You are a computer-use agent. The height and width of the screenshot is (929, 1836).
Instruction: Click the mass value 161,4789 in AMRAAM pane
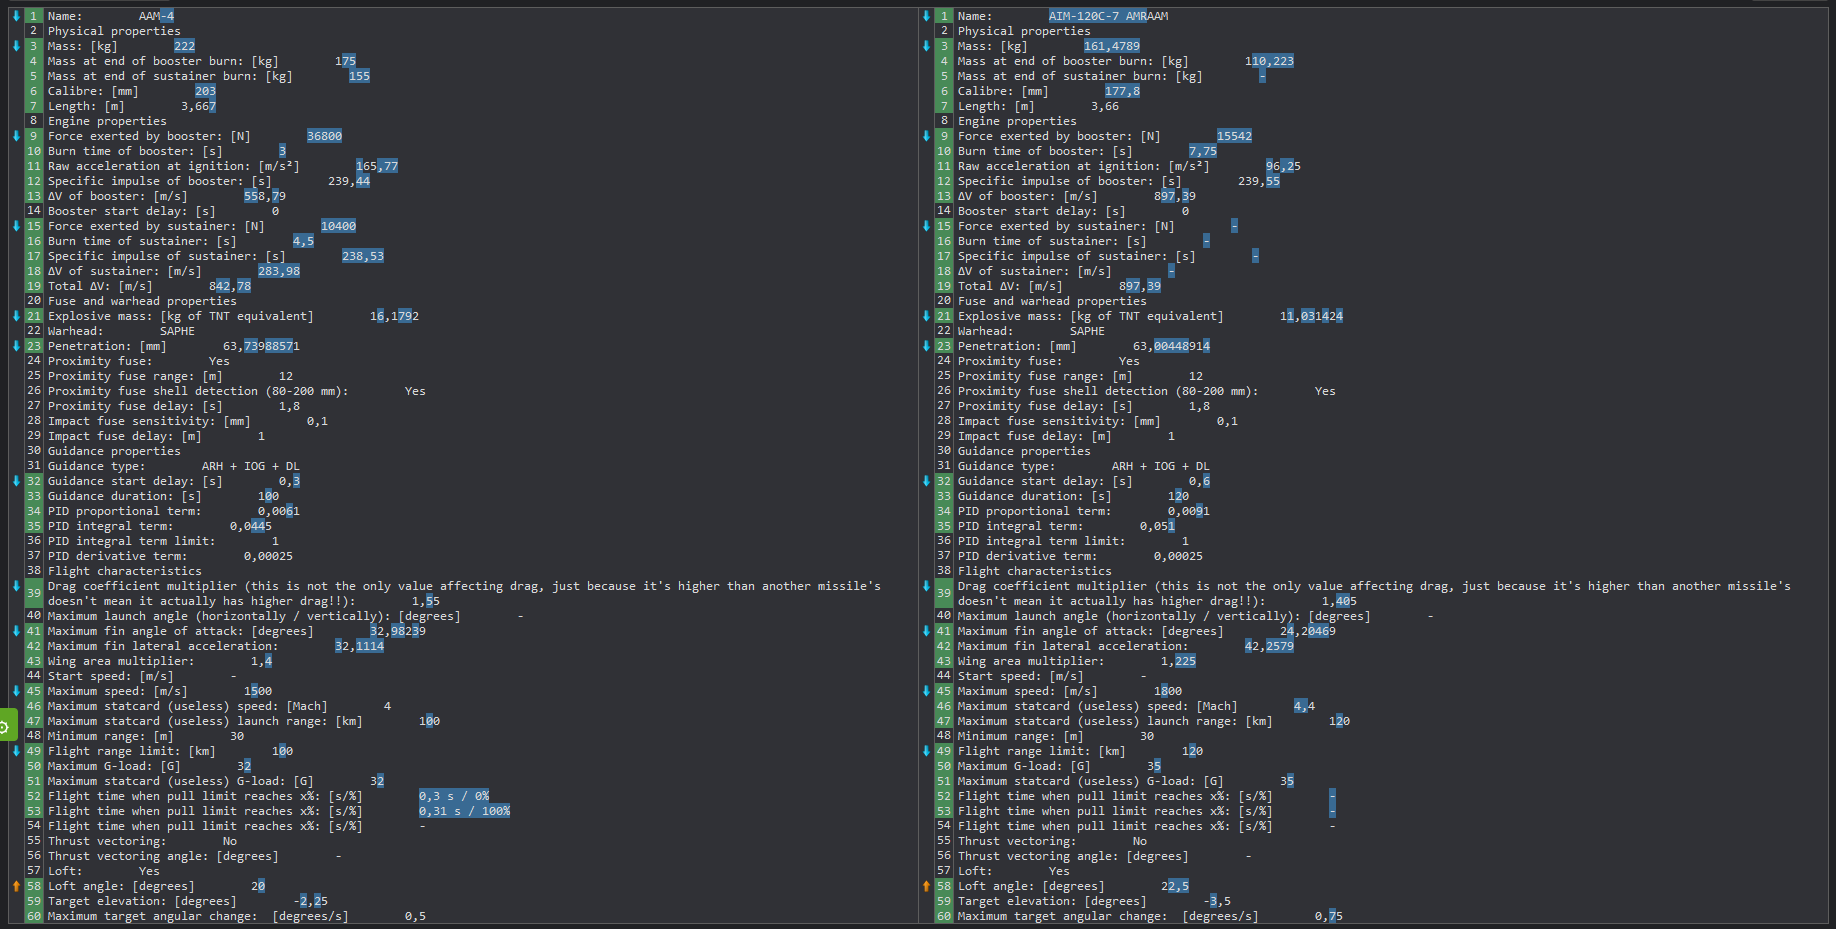pyautogui.click(x=1112, y=46)
